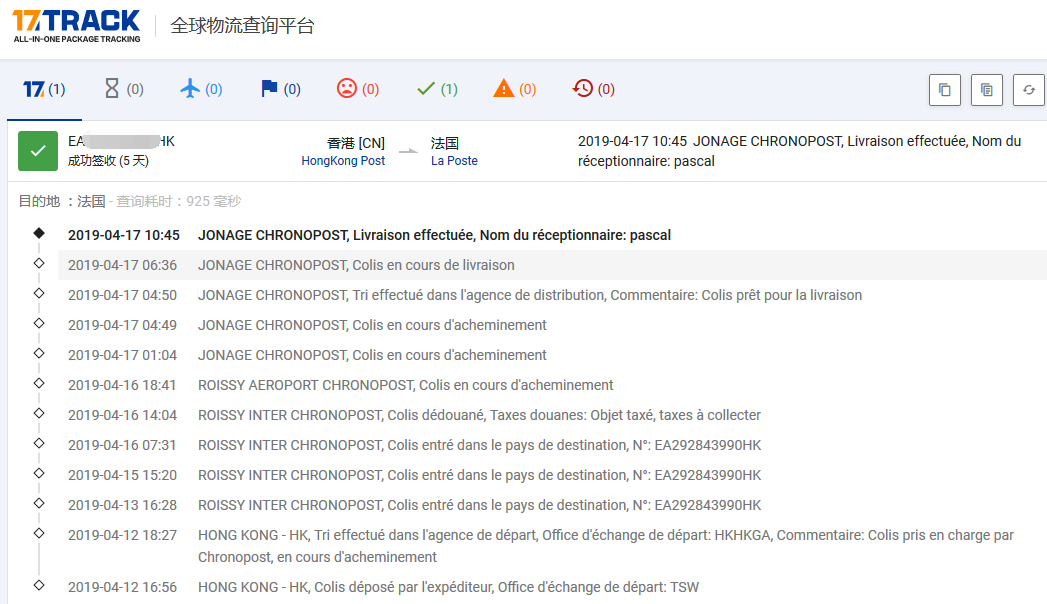Click the arrow between origin and destination
1047x604 pixels.
tap(408, 152)
